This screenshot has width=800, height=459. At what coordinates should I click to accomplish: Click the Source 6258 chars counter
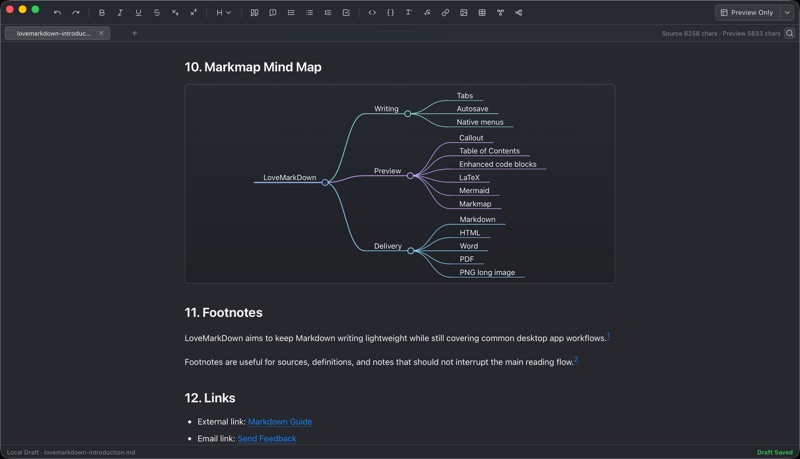pos(689,34)
